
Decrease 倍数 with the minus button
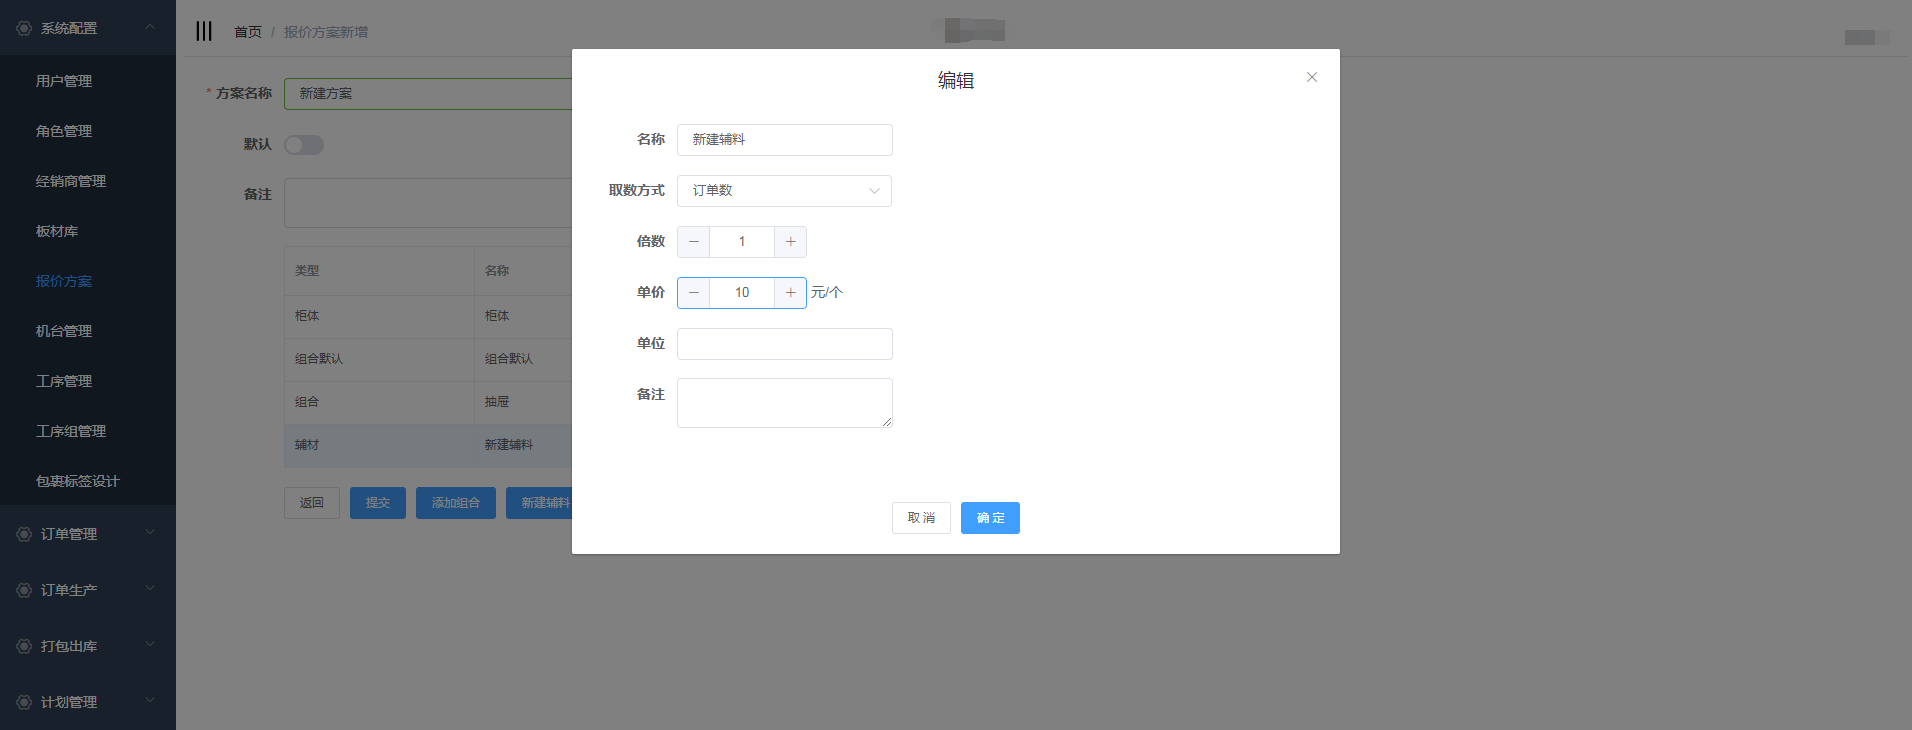coord(694,242)
